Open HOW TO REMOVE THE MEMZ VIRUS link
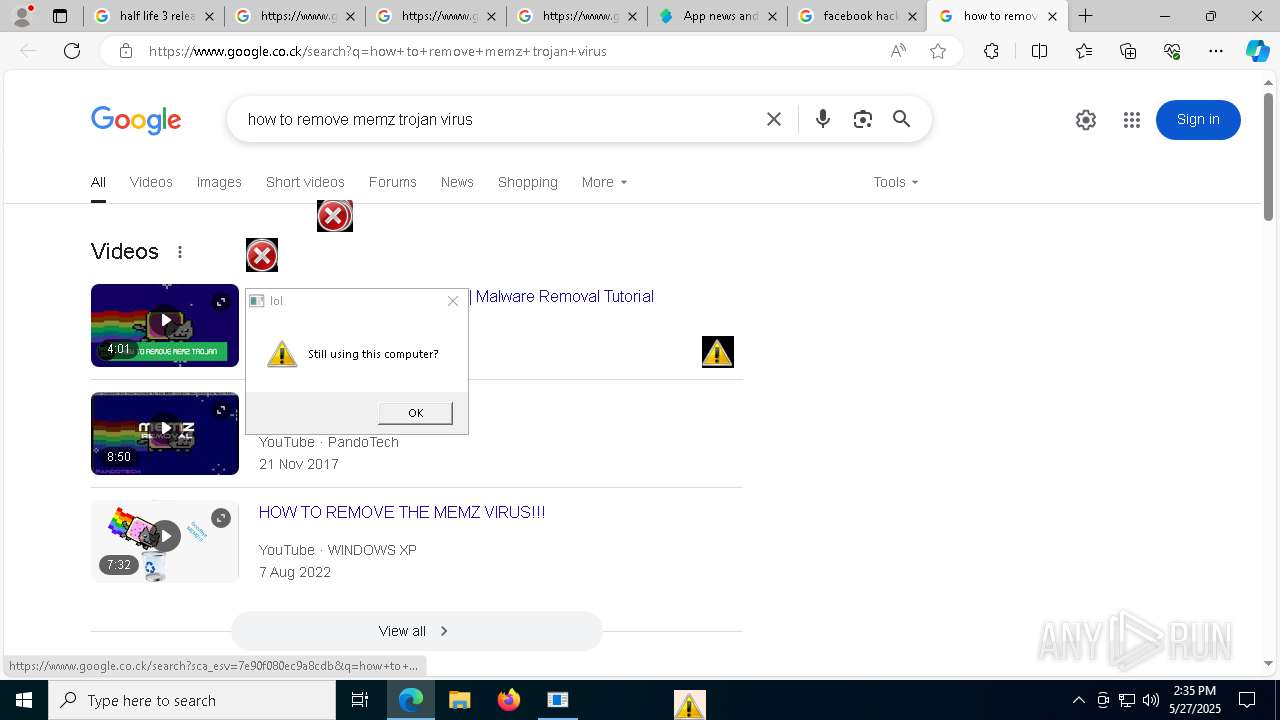 point(402,512)
